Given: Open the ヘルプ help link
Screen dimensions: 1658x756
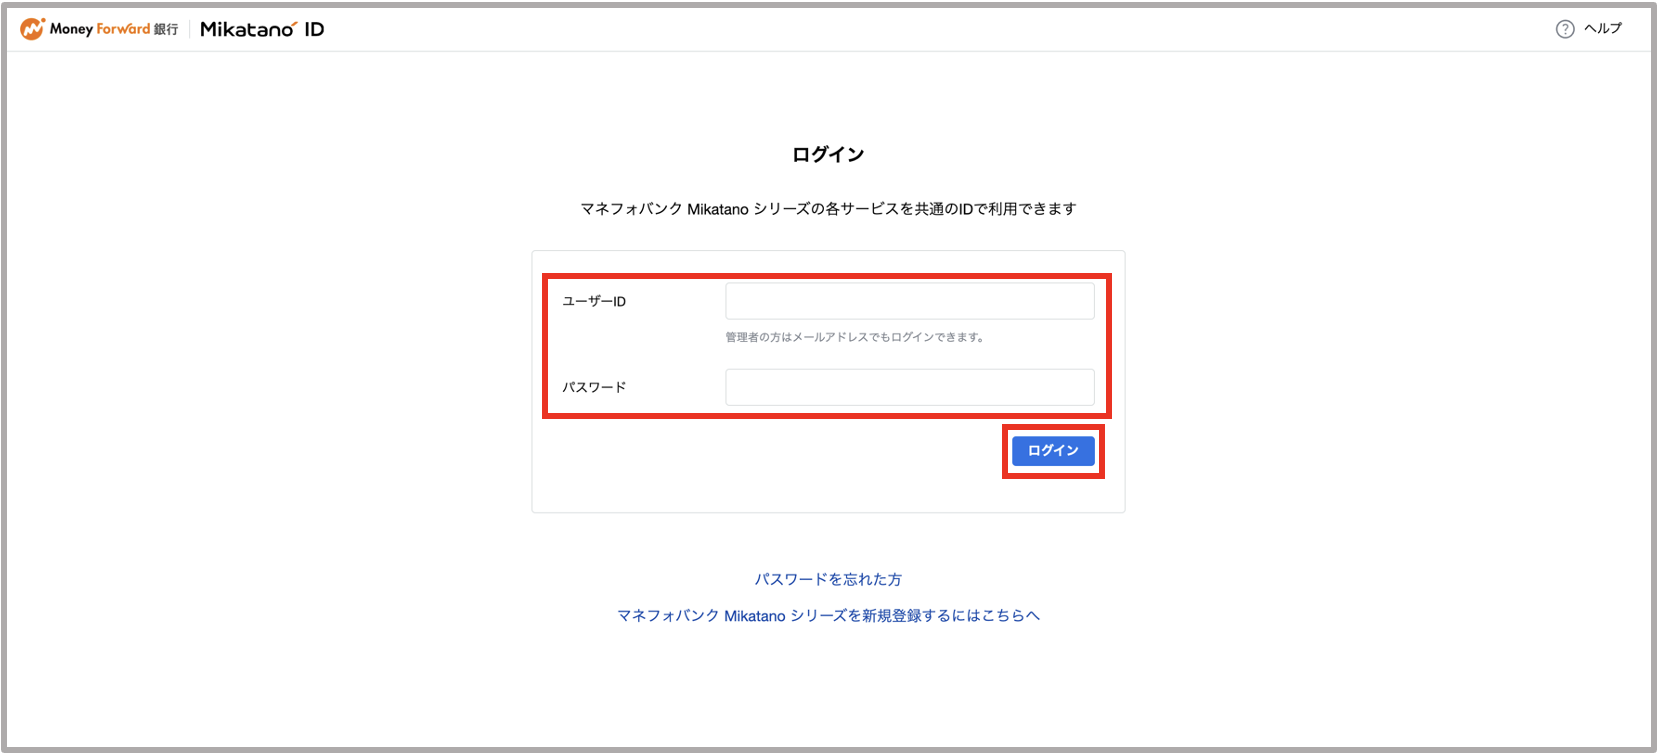Looking at the screenshot, I should 1603,29.
